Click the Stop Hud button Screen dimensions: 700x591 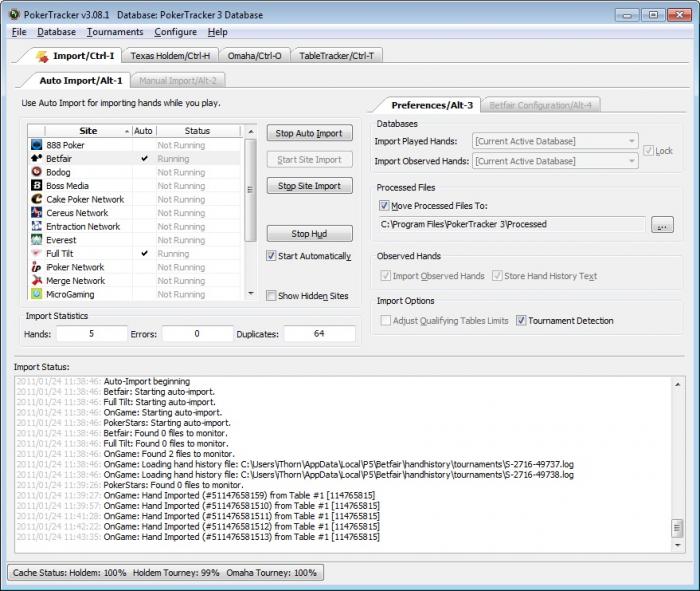pos(309,233)
